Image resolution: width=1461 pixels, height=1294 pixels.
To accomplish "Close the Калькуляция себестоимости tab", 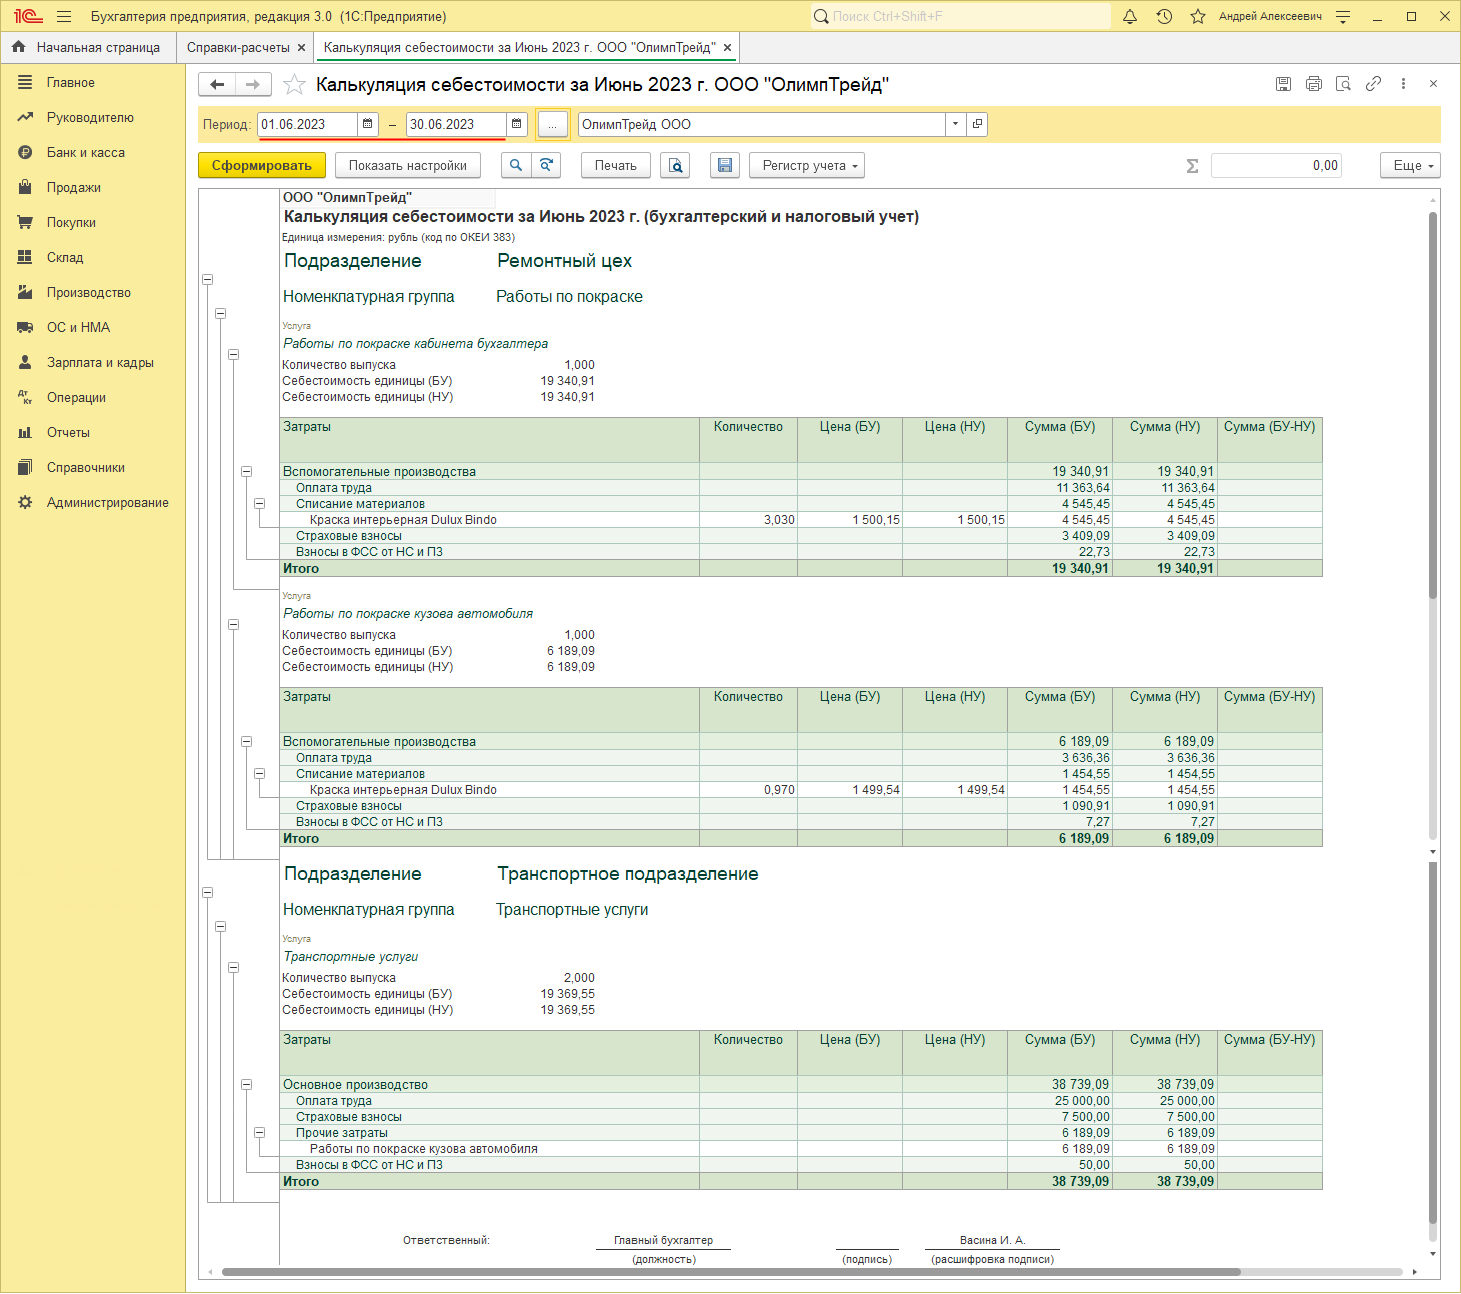I will coord(728,47).
